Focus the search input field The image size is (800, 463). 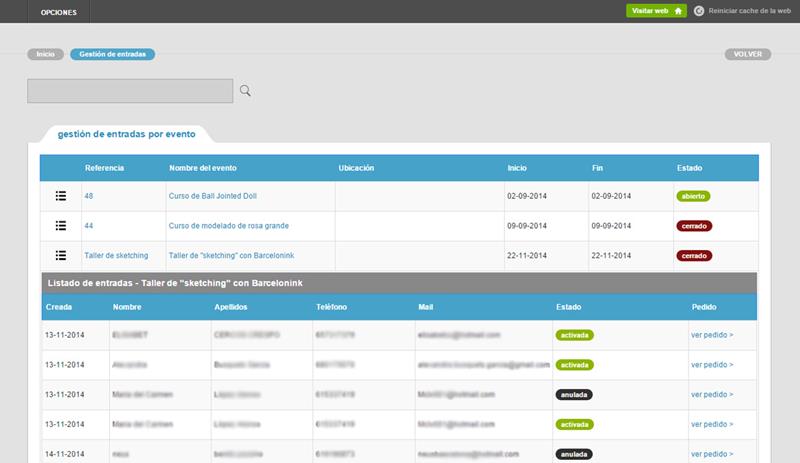(130, 91)
